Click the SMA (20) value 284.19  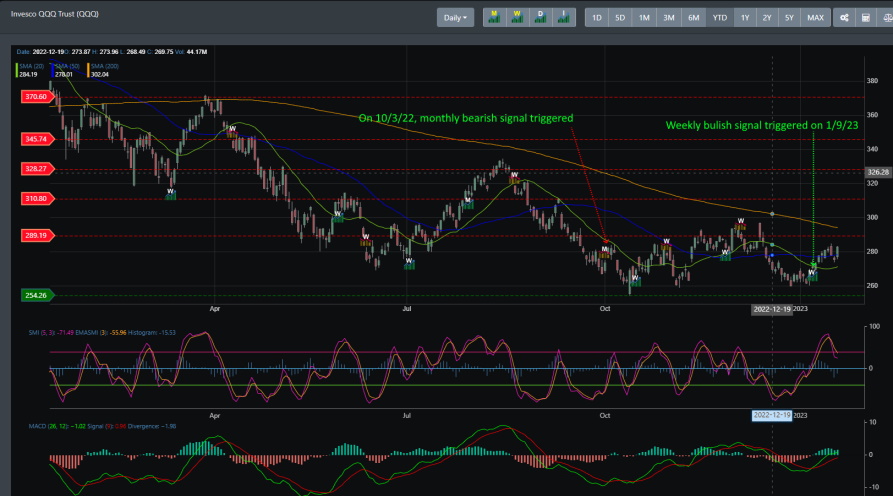(x=28, y=75)
